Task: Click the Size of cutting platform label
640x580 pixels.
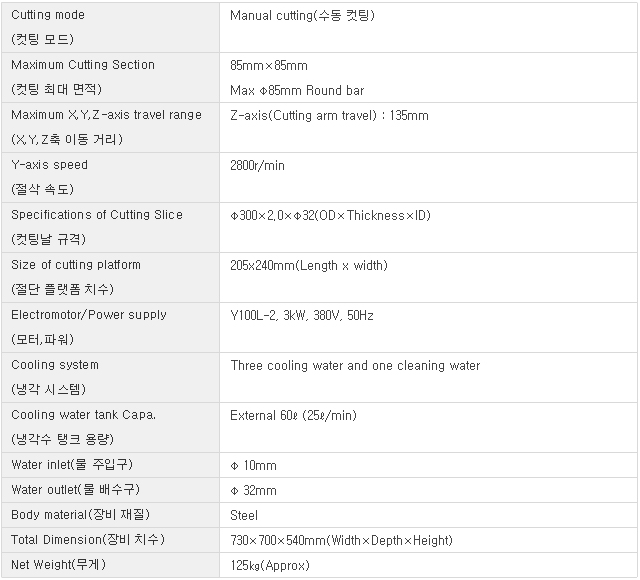Action: (x=76, y=265)
